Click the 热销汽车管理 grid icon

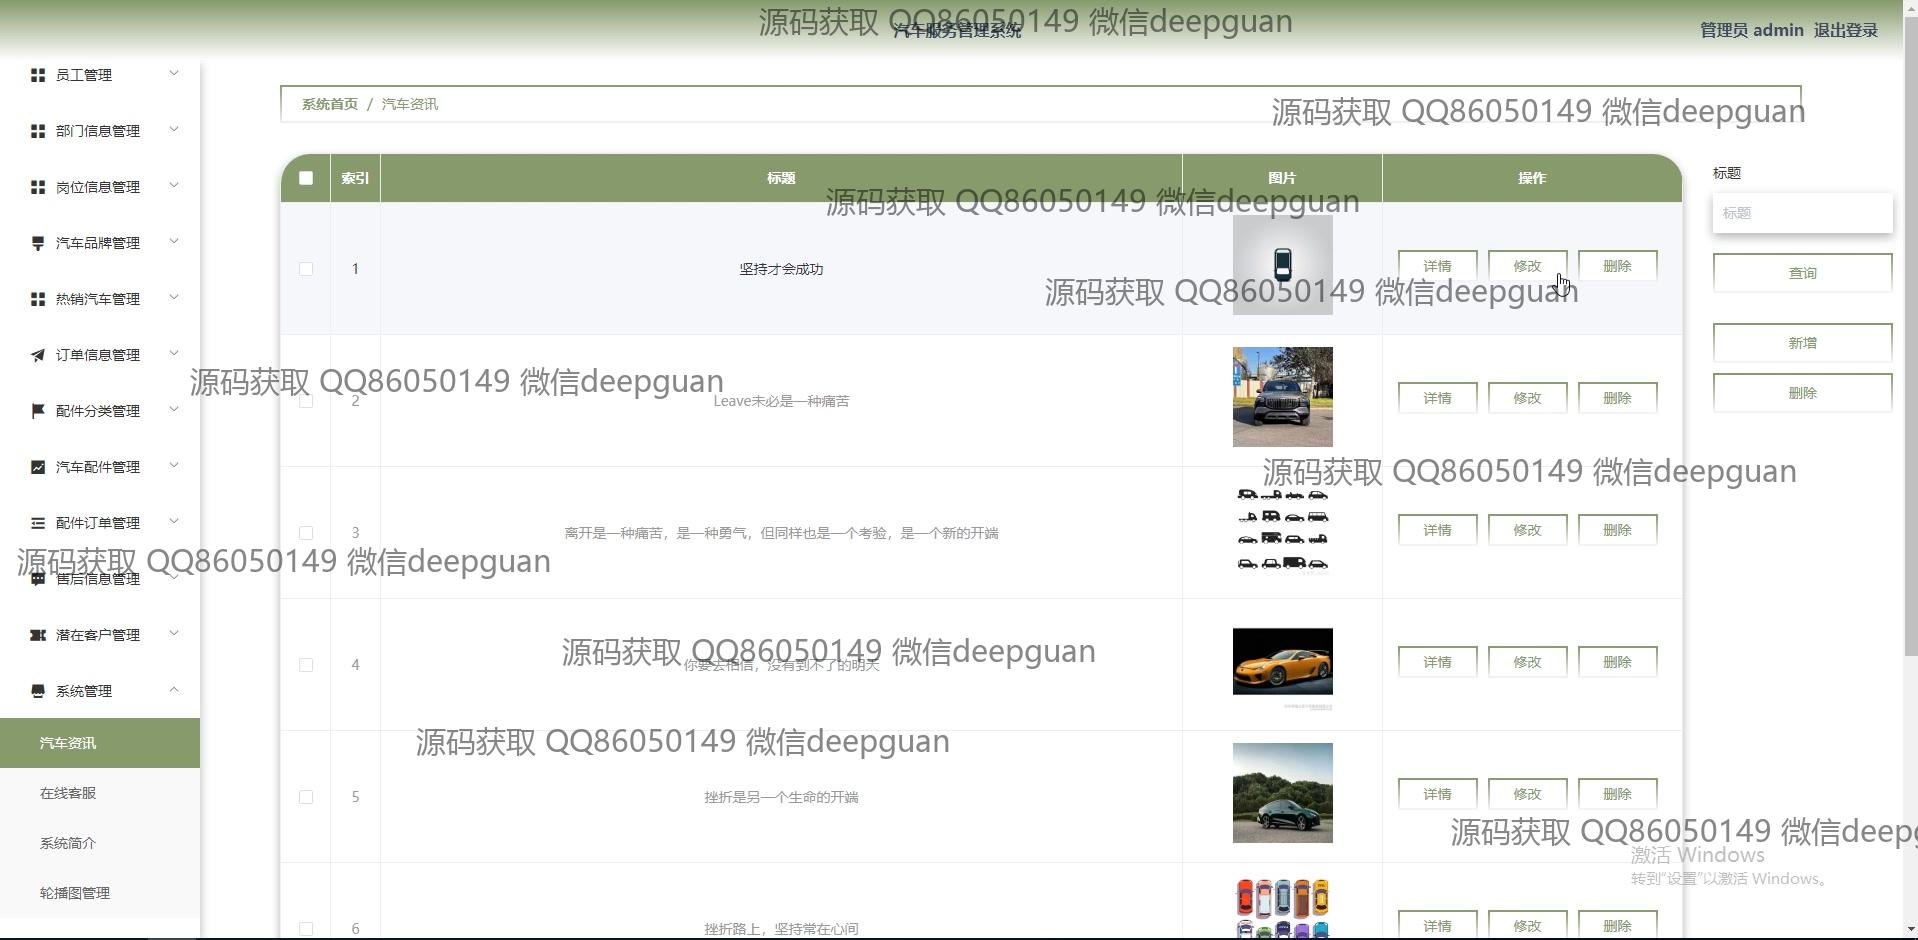[38, 299]
